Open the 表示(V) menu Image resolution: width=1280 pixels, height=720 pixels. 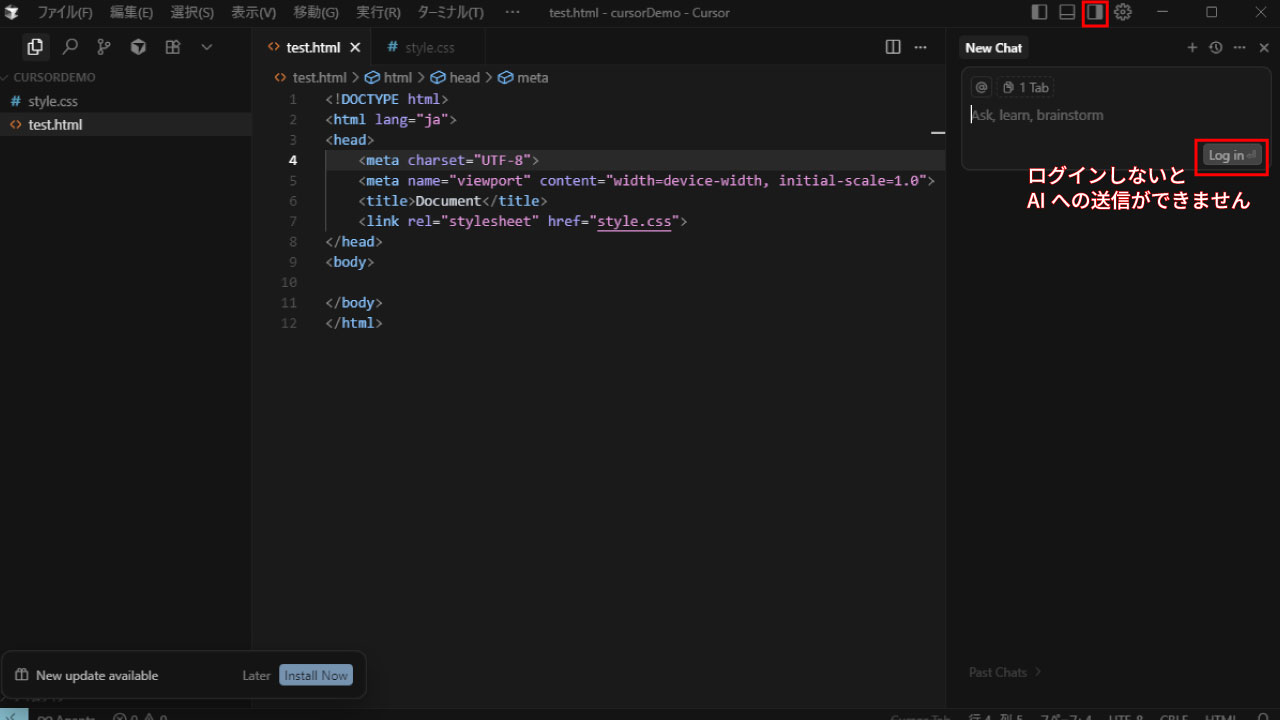(253, 12)
